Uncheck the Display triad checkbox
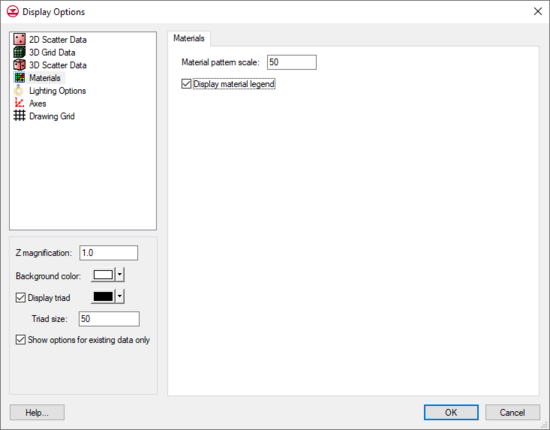Viewport: 550px width, 430px height. tap(21, 297)
